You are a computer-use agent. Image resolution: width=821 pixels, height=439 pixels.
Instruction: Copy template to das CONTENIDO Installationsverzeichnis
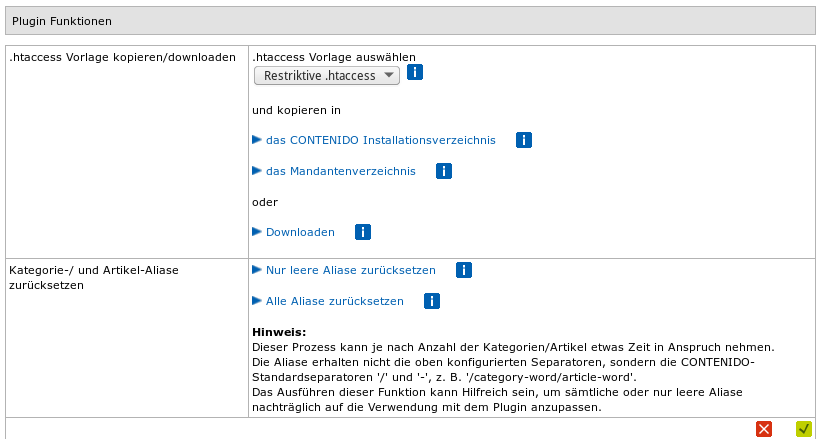[x=380, y=141]
